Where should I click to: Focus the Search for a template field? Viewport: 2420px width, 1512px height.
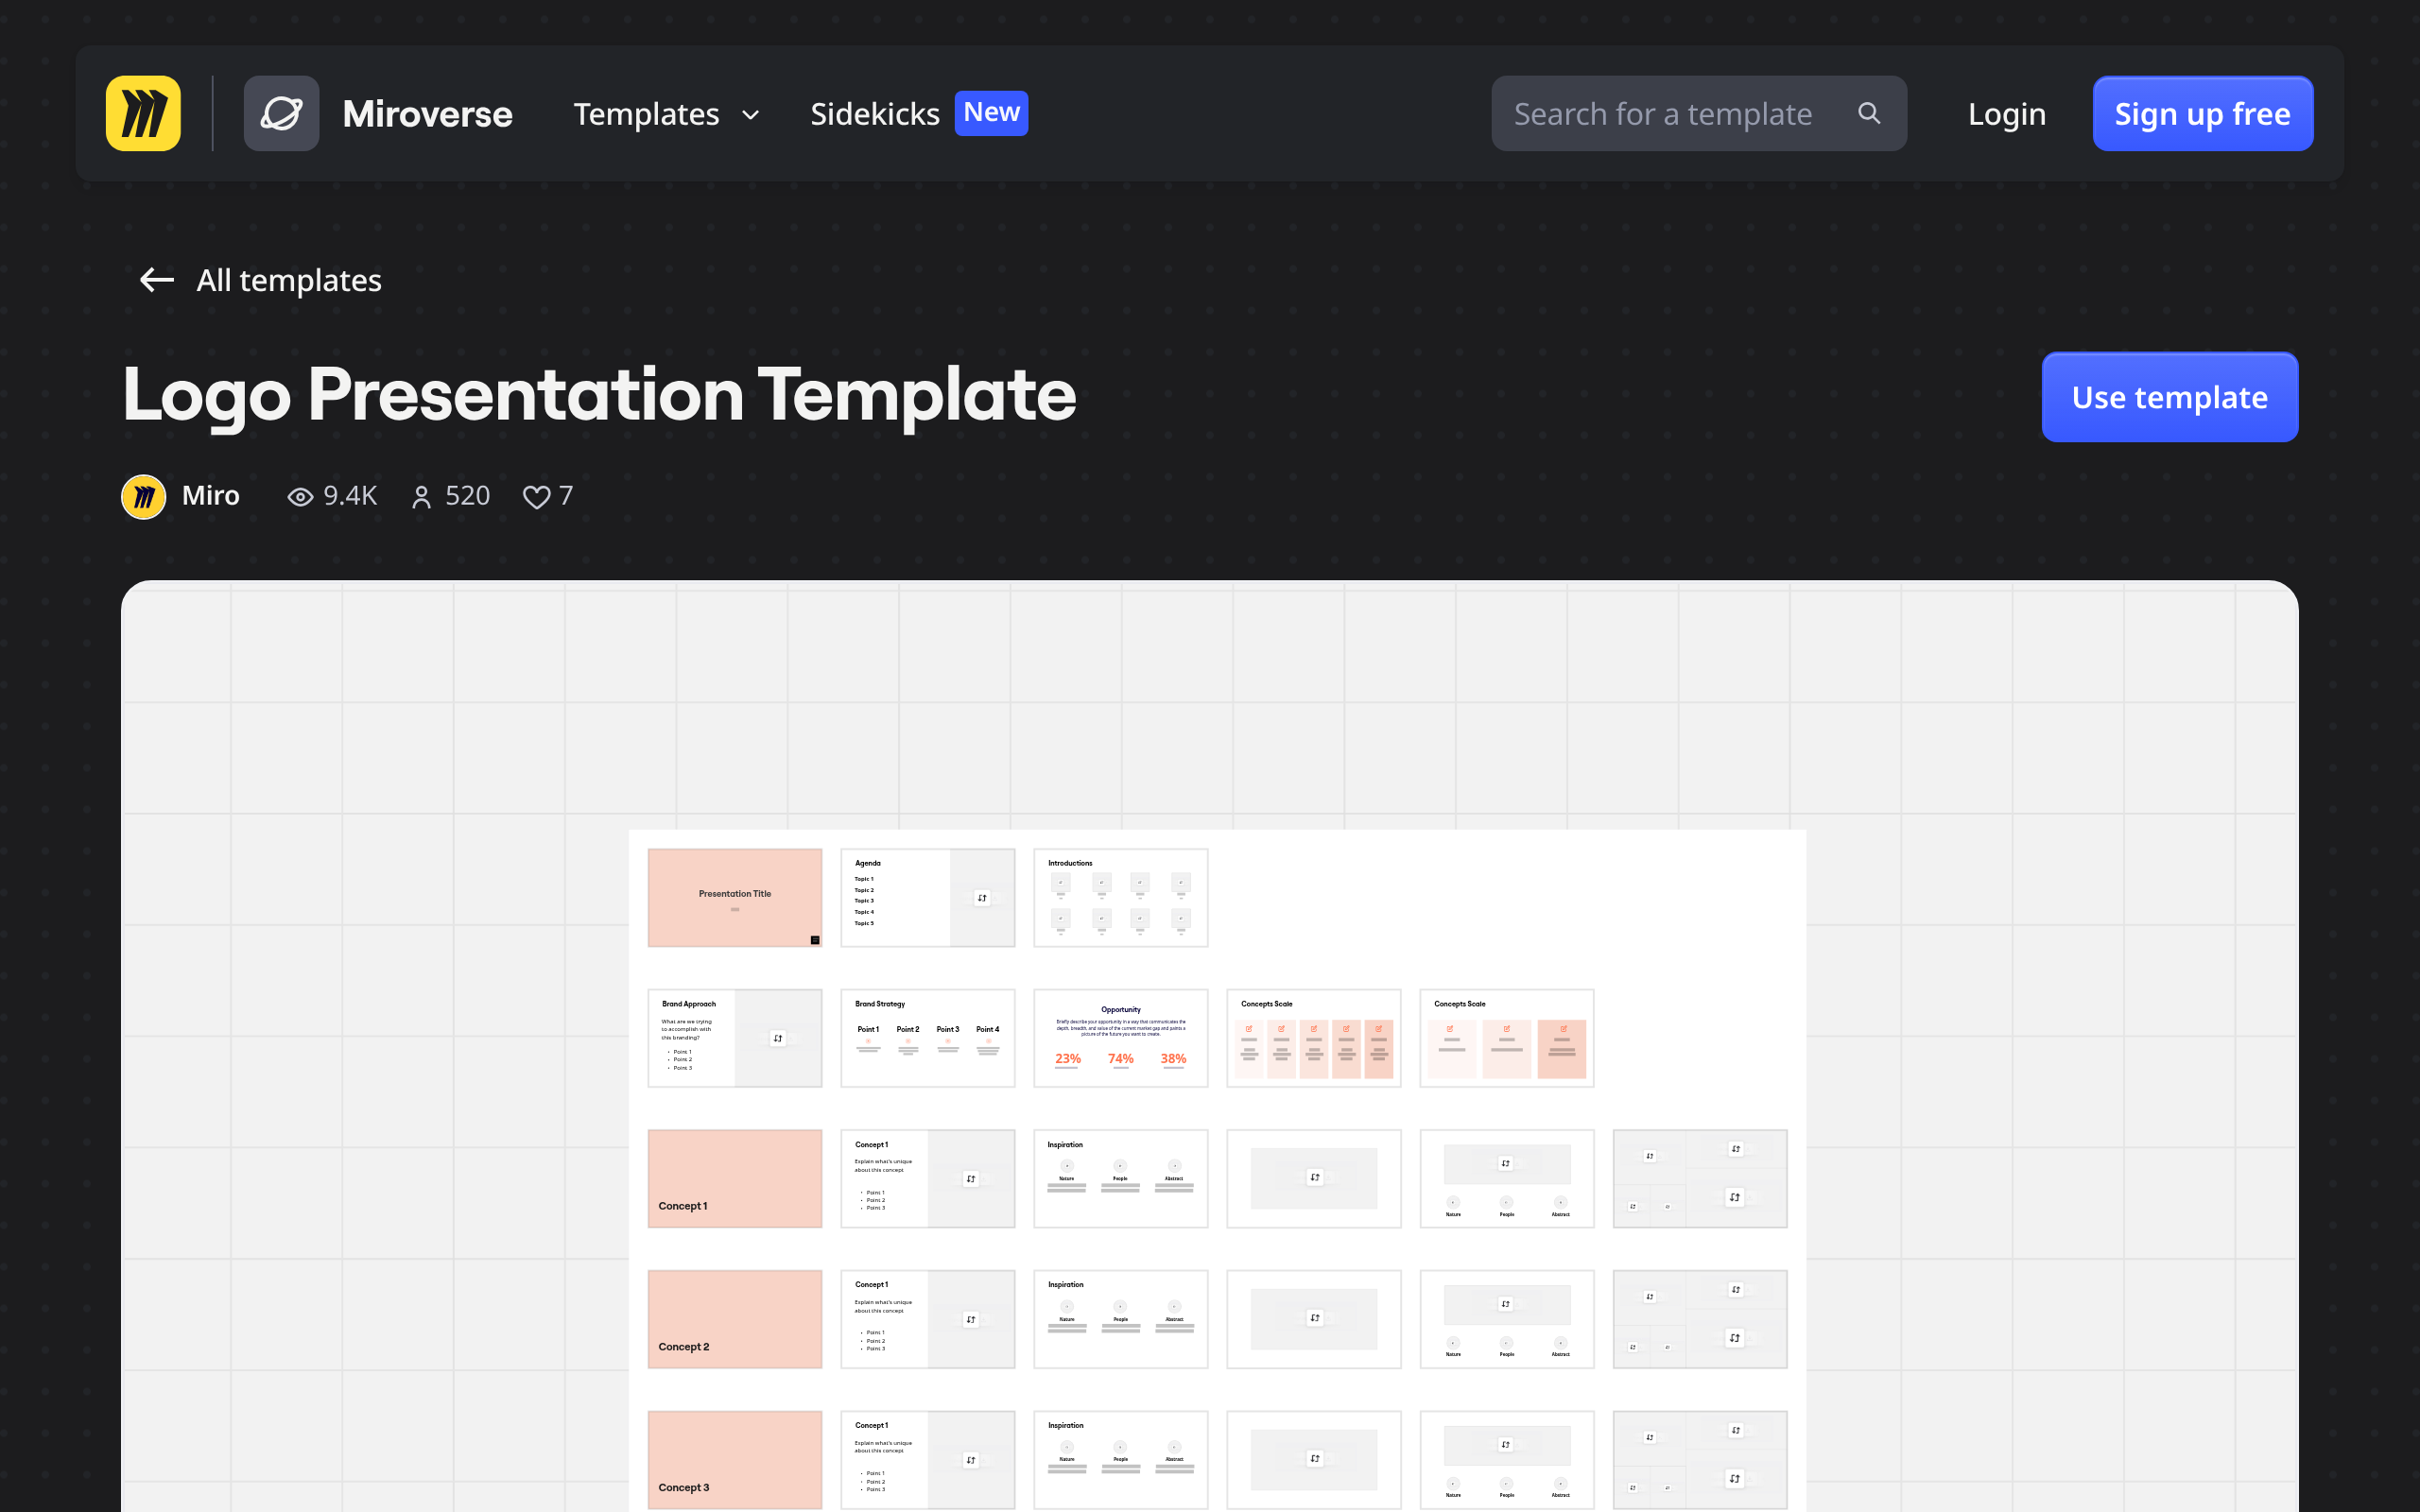(1698, 113)
